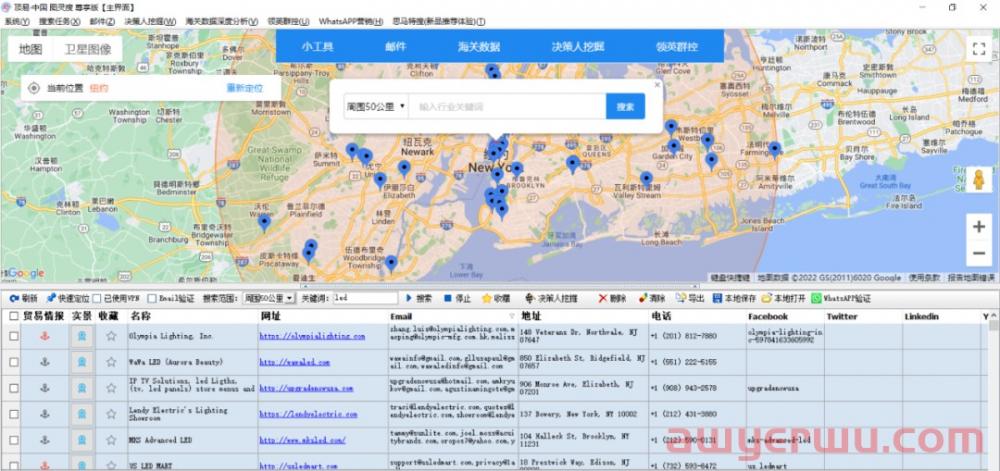This screenshot has width=1000, height=471.
Task: Click phone cell +1 (201) 812-7880
Action: click(x=698, y=336)
